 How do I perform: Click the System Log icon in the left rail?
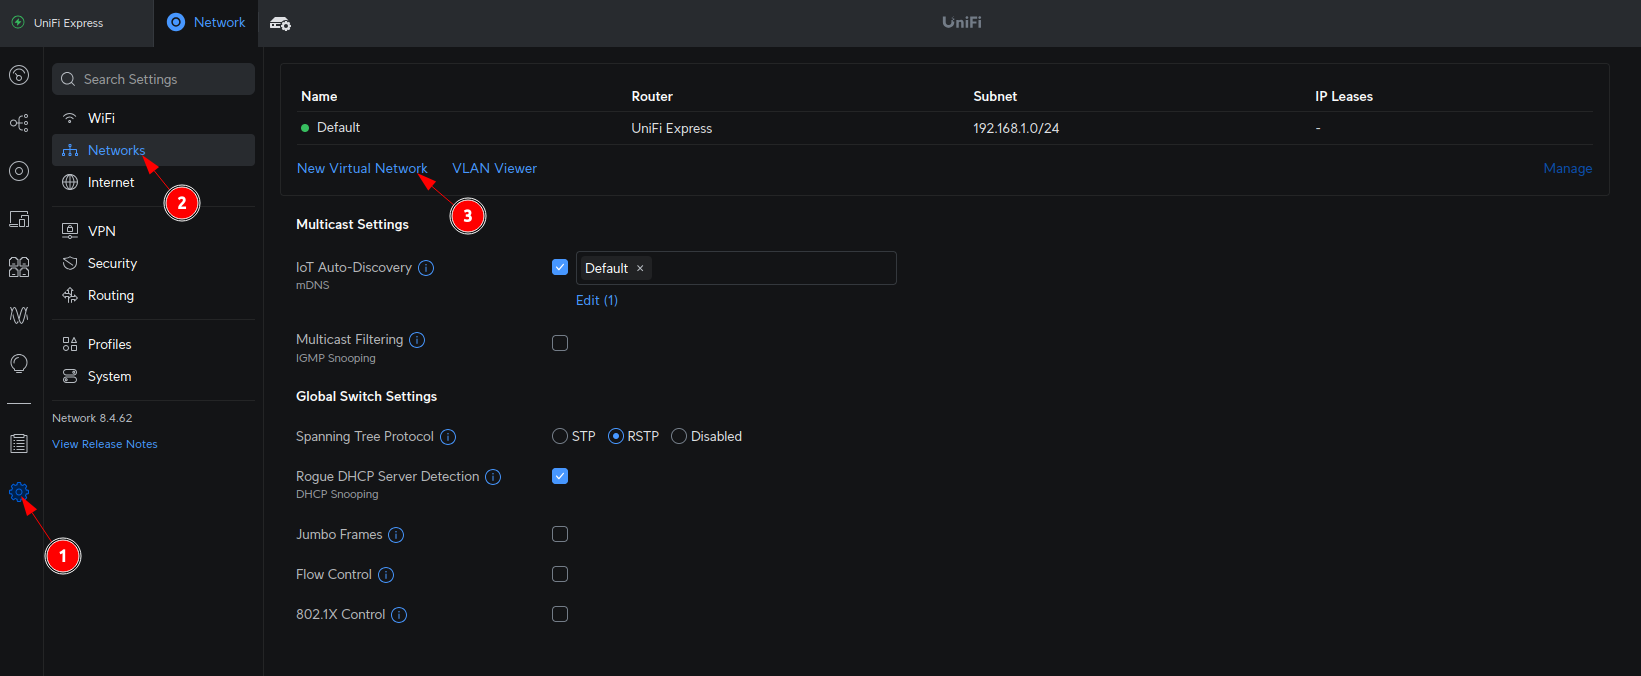(19, 443)
